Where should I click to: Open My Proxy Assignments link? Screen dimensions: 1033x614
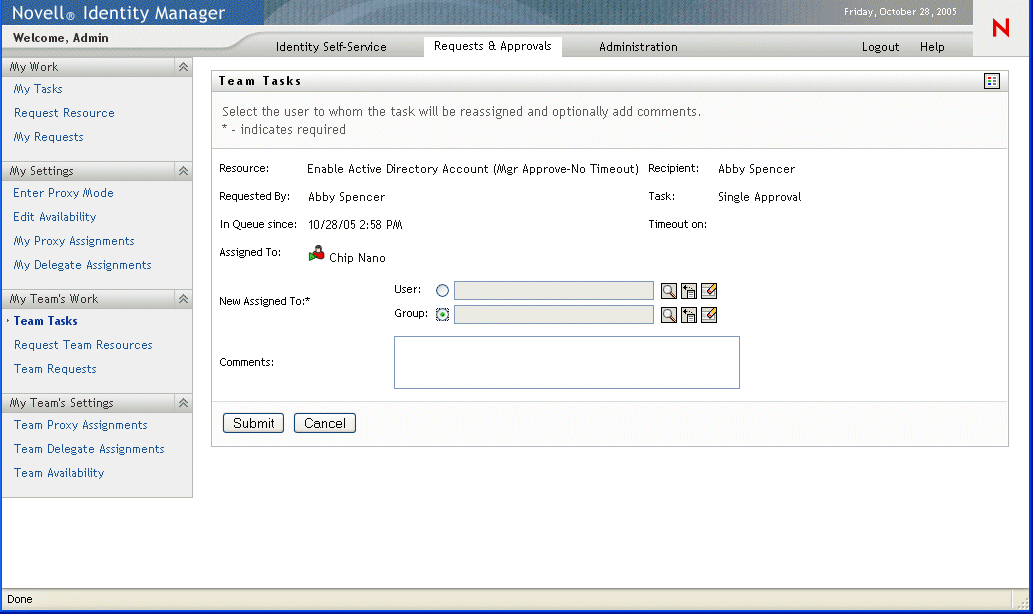pos(74,241)
